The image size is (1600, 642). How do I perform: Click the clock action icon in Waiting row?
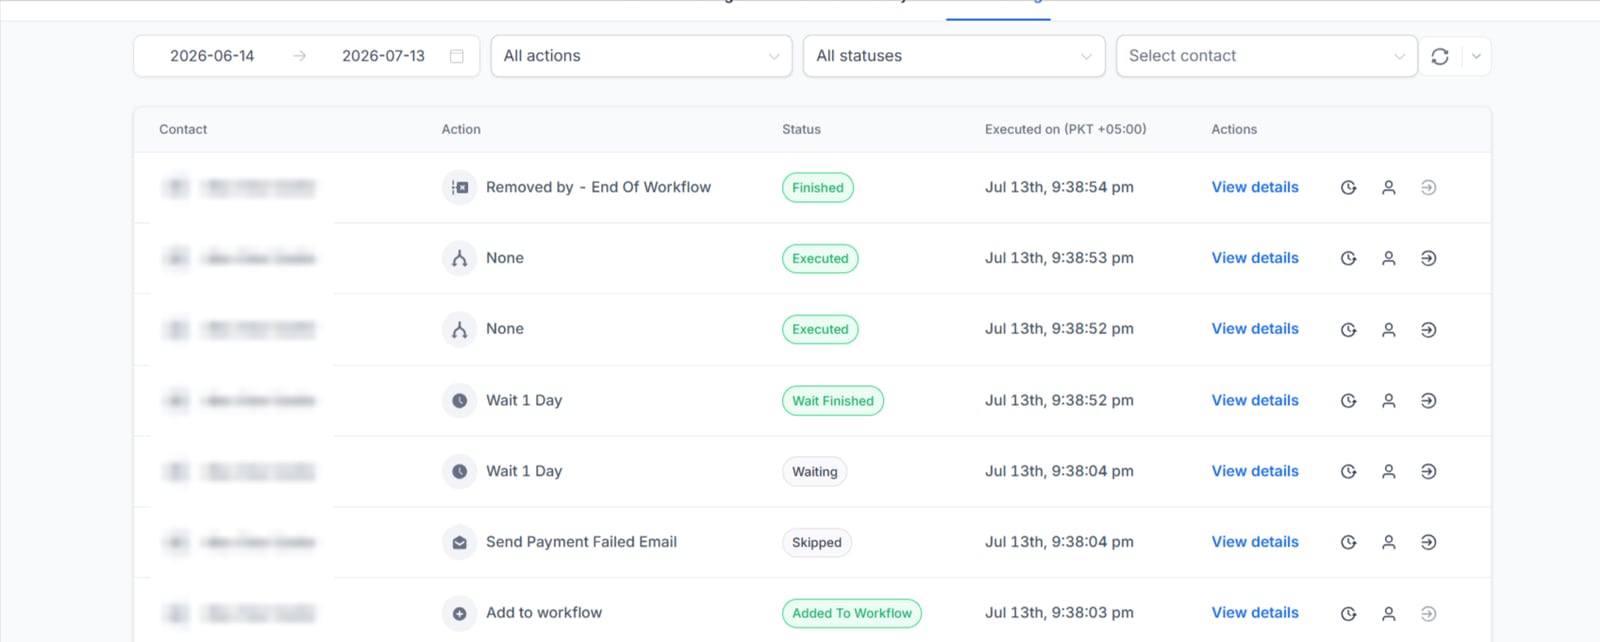tap(459, 471)
